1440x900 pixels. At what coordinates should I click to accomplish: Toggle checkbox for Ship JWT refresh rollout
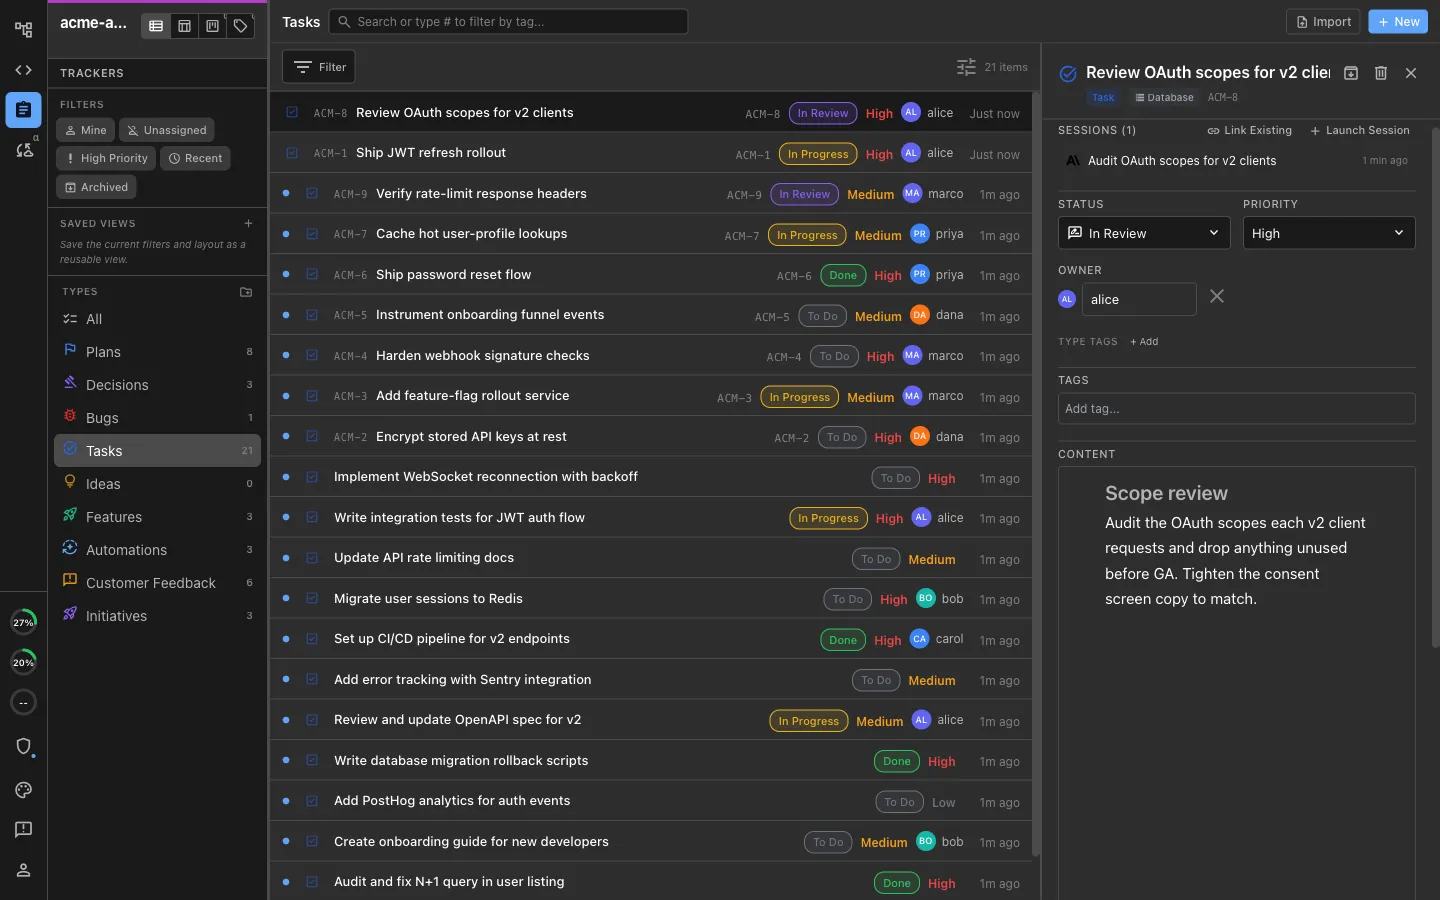[292, 153]
